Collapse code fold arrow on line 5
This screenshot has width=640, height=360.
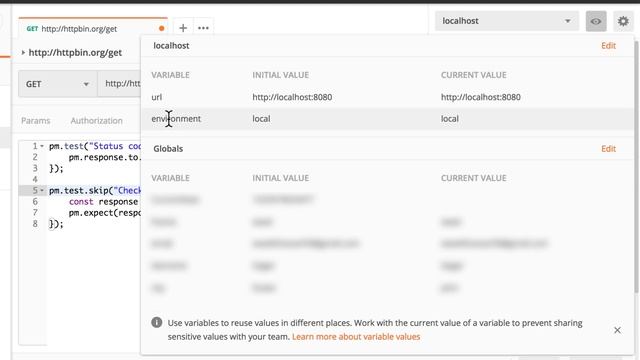tap(42, 191)
